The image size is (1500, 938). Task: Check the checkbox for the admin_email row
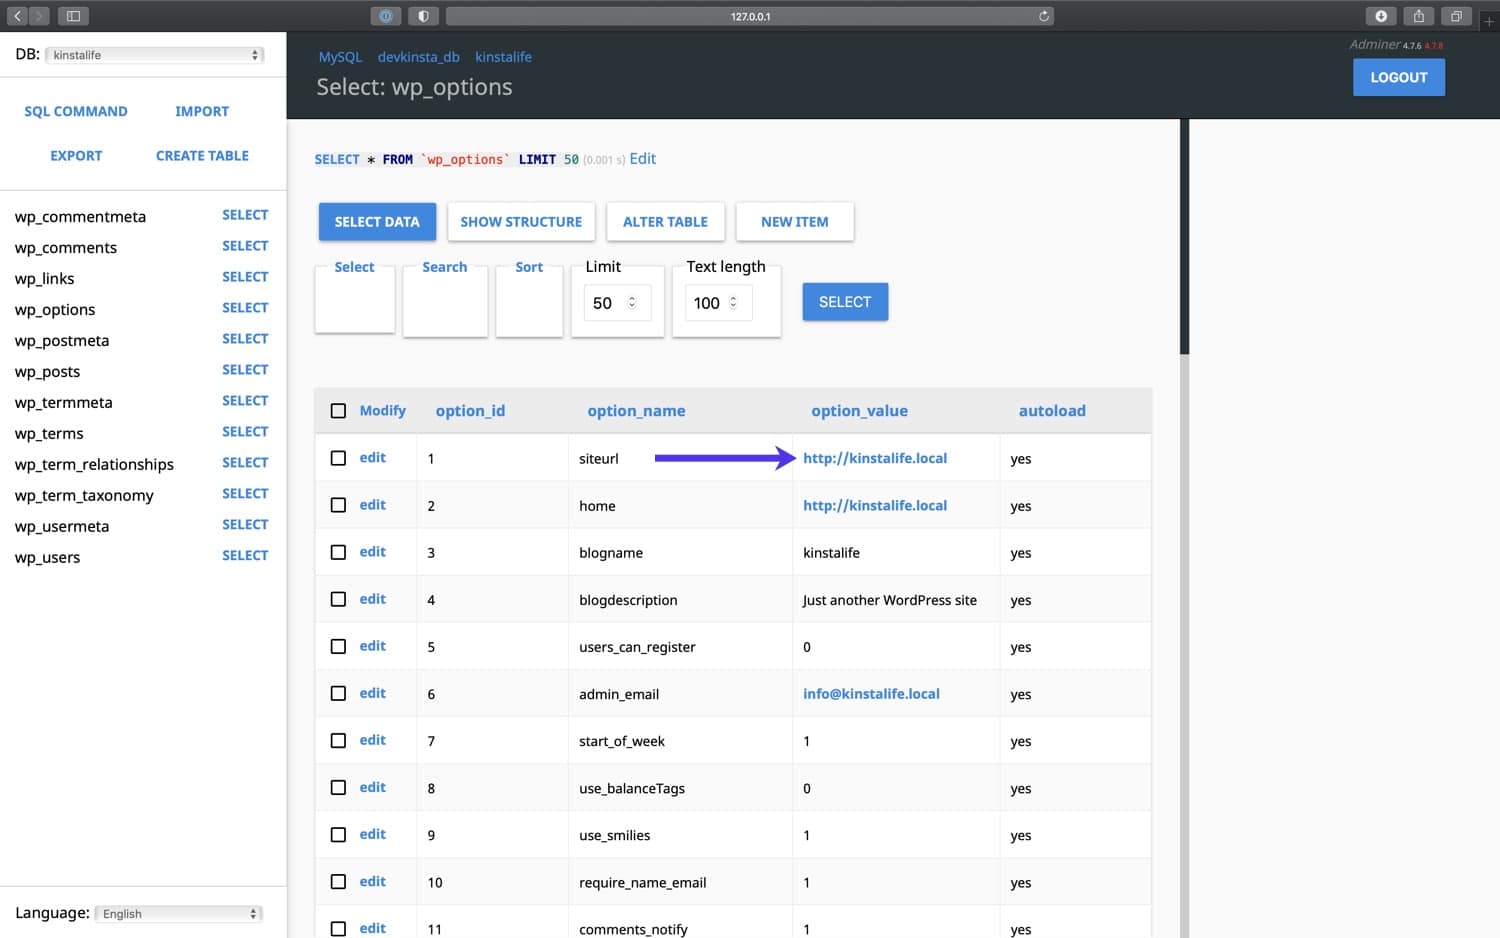click(x=338, y=693)
